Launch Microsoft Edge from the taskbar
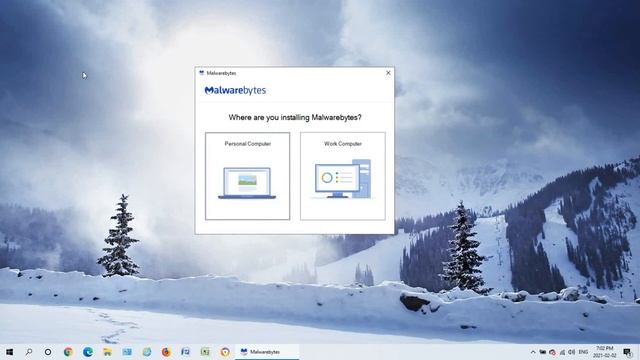This screenshot has width=640, height=360. (x=87, y=352)
